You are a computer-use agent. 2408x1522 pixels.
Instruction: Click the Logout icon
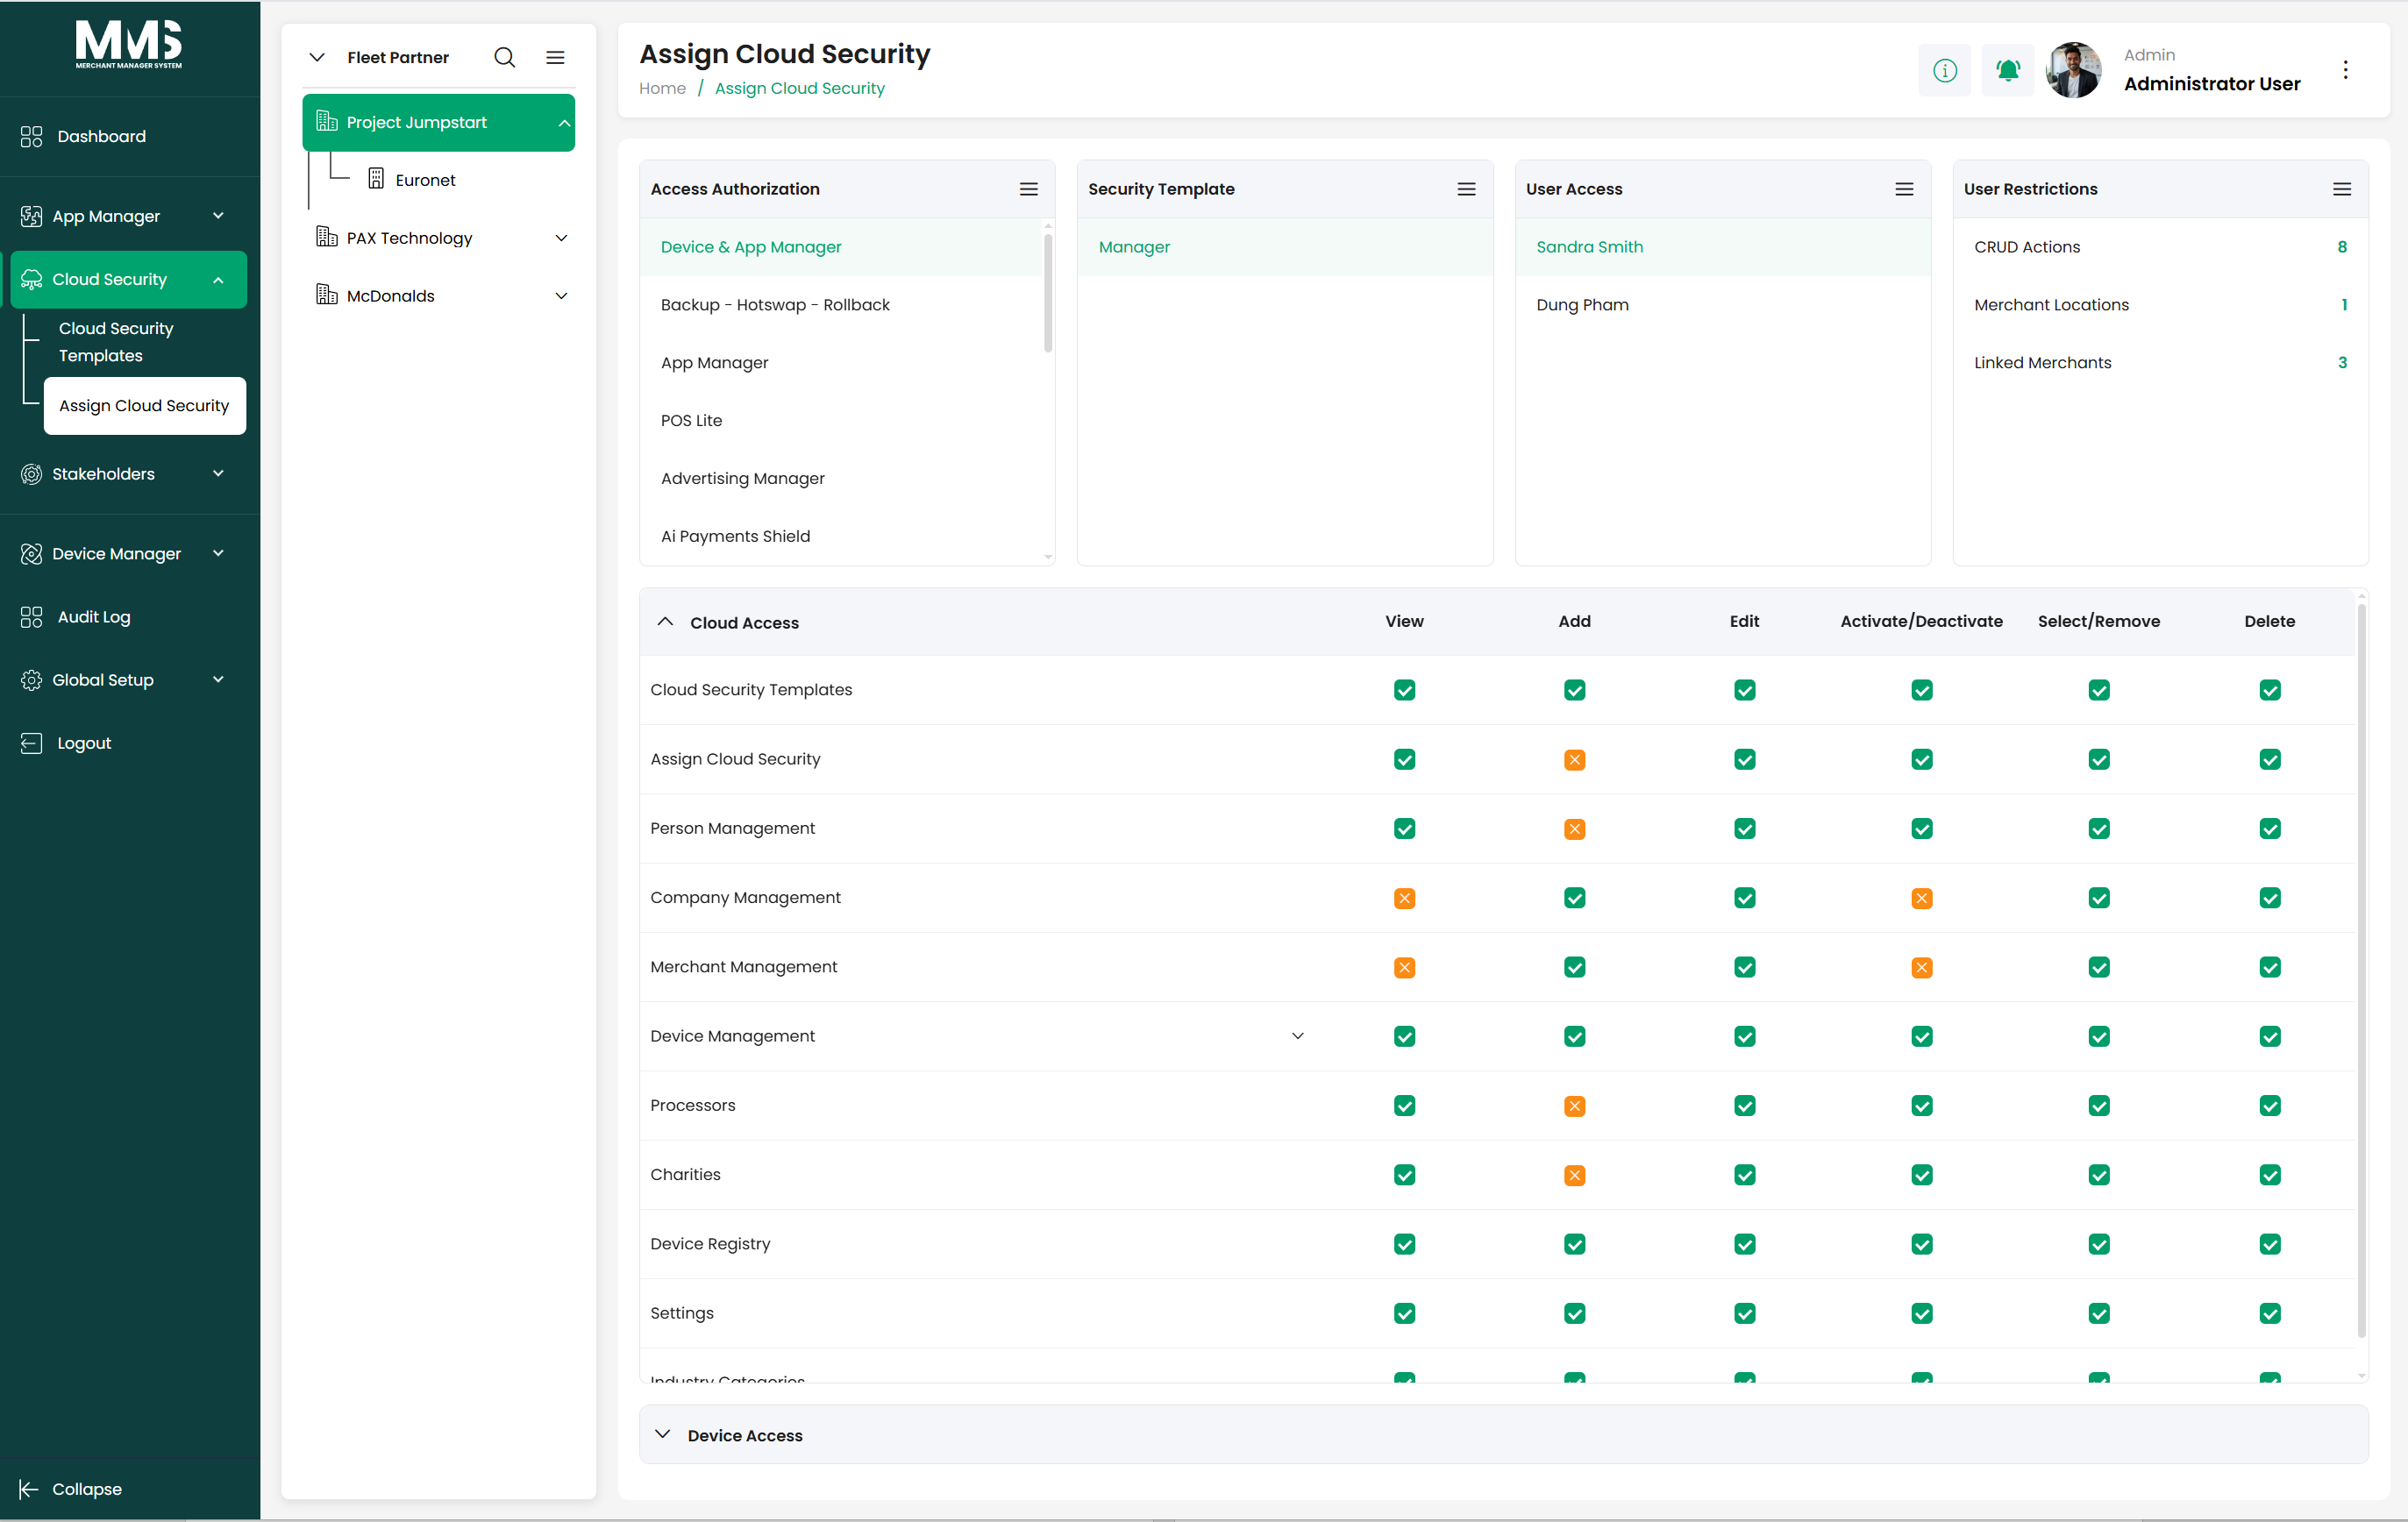point(31,743)
